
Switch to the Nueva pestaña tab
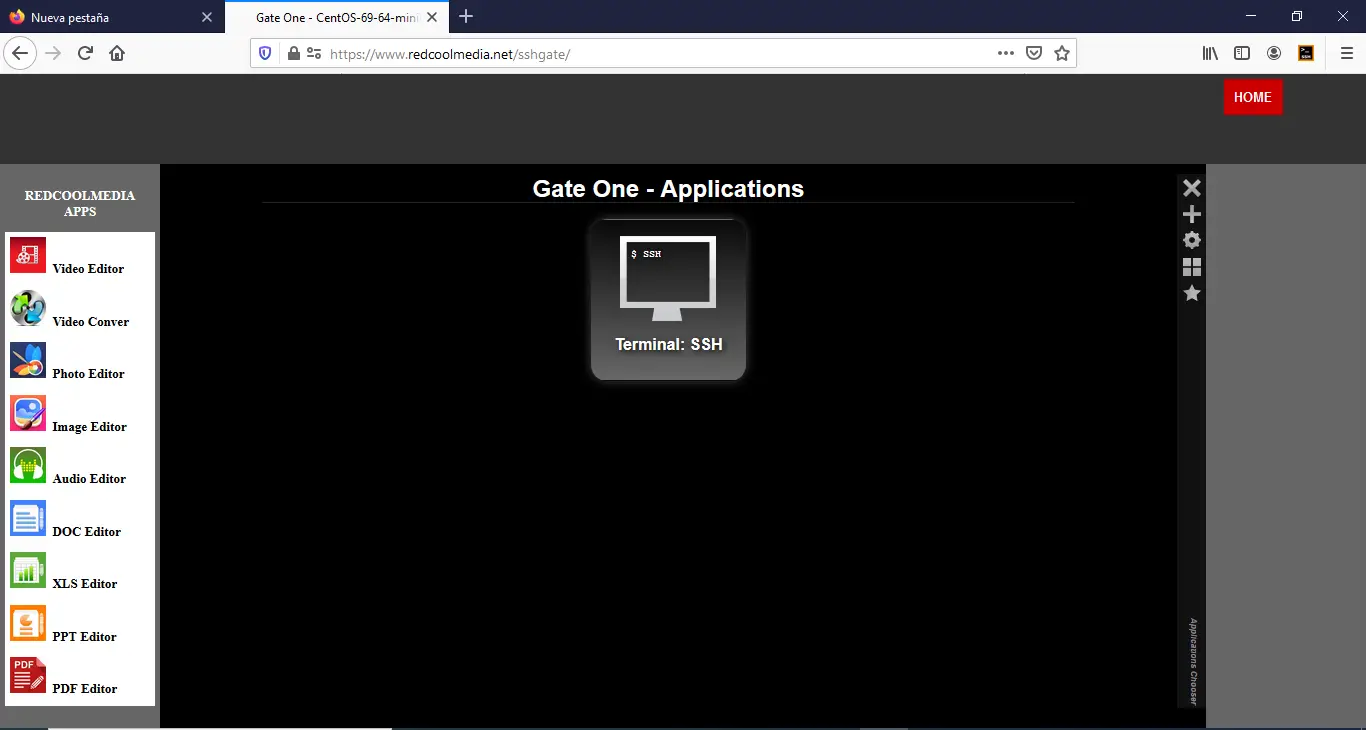point(112,17)
